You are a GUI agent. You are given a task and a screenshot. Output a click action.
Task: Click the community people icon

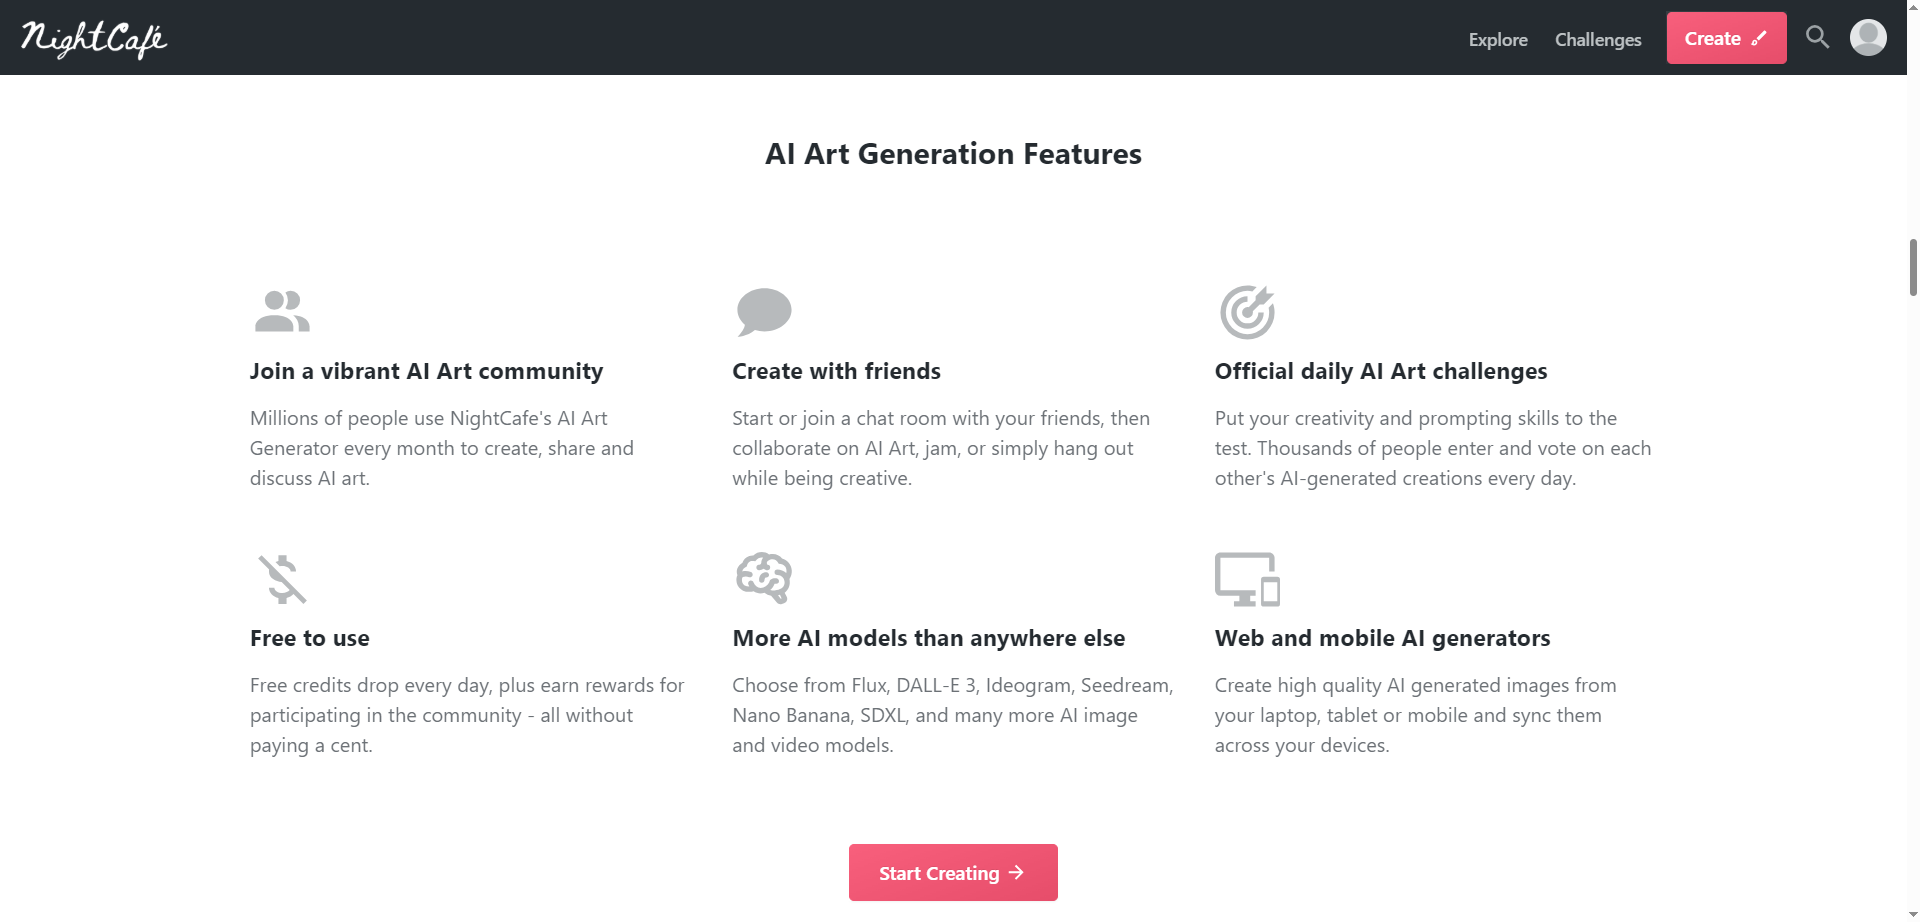point(282,311)
